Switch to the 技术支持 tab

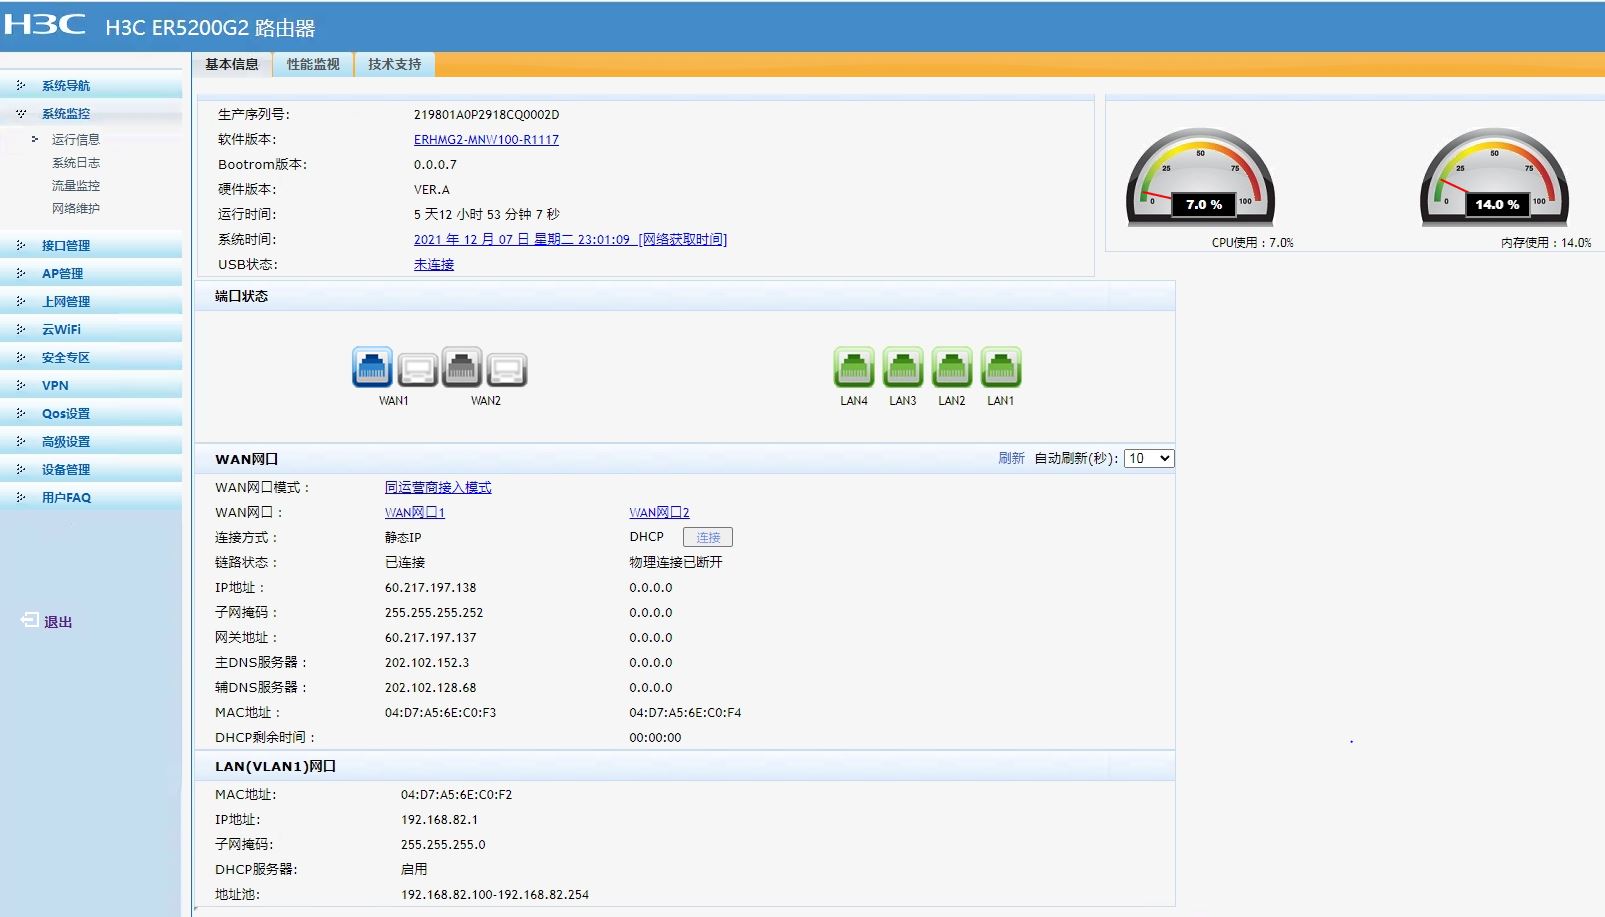coord(395,64)
